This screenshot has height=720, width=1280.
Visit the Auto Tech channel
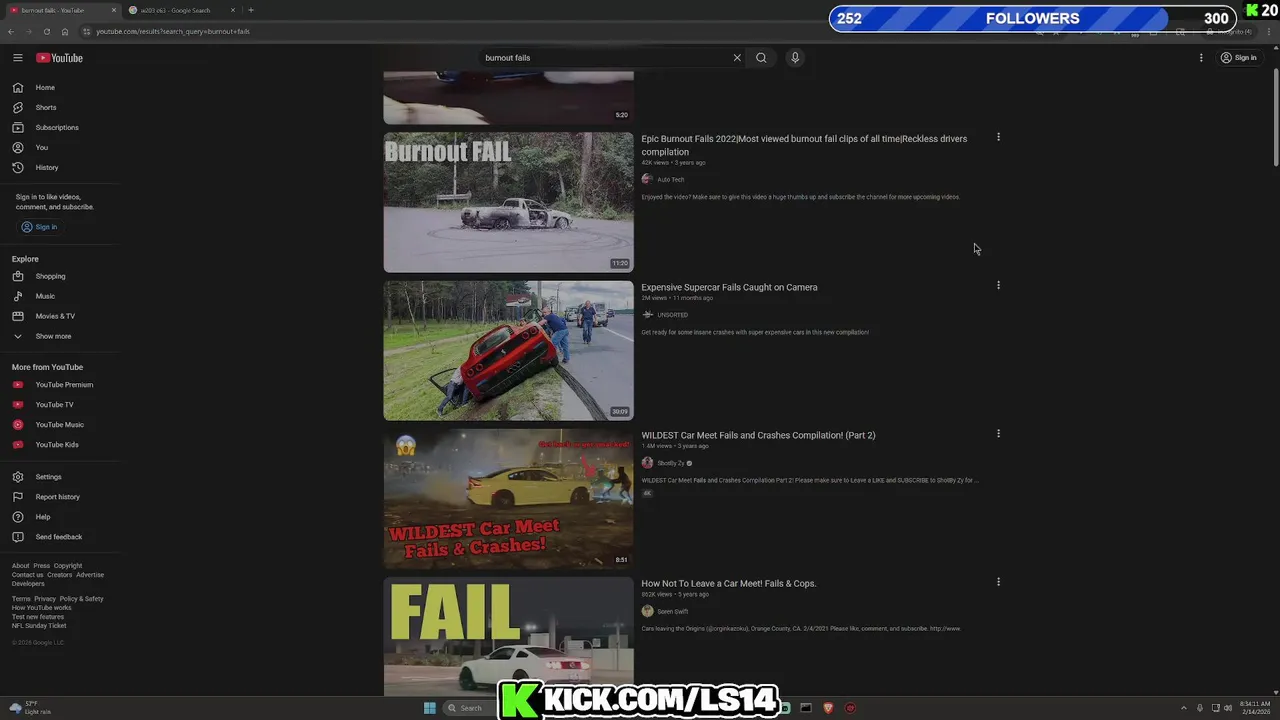pyautogui.click(x=670, y=180)
